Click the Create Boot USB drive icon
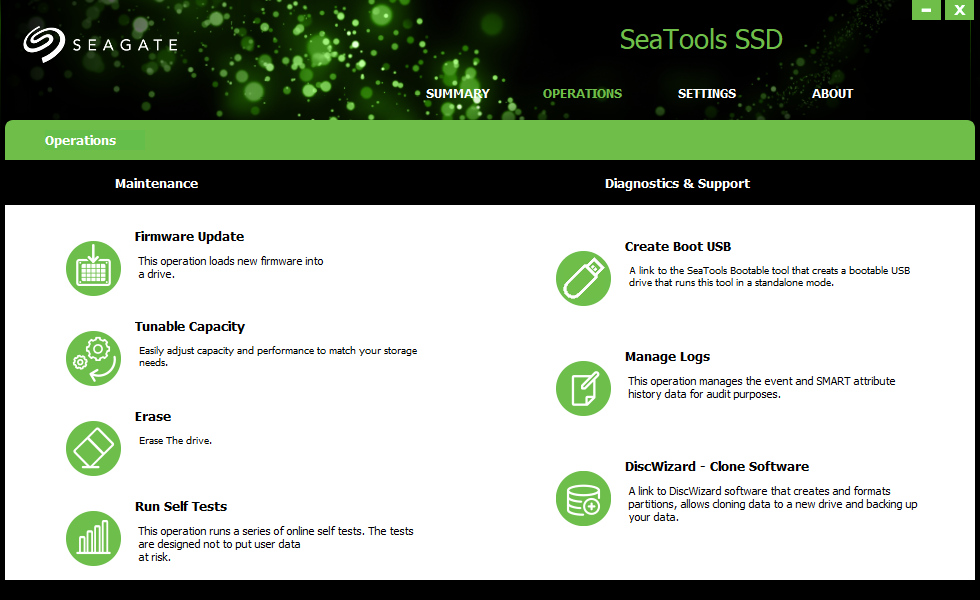 click(x=583, y=278)
